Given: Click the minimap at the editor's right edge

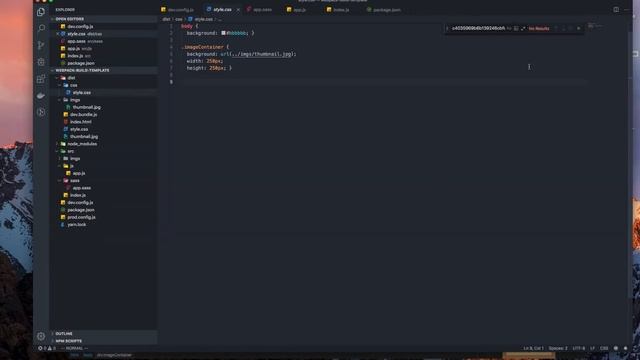Looking at the screenshot, I should pyautogui.click(x=595, y=27).
